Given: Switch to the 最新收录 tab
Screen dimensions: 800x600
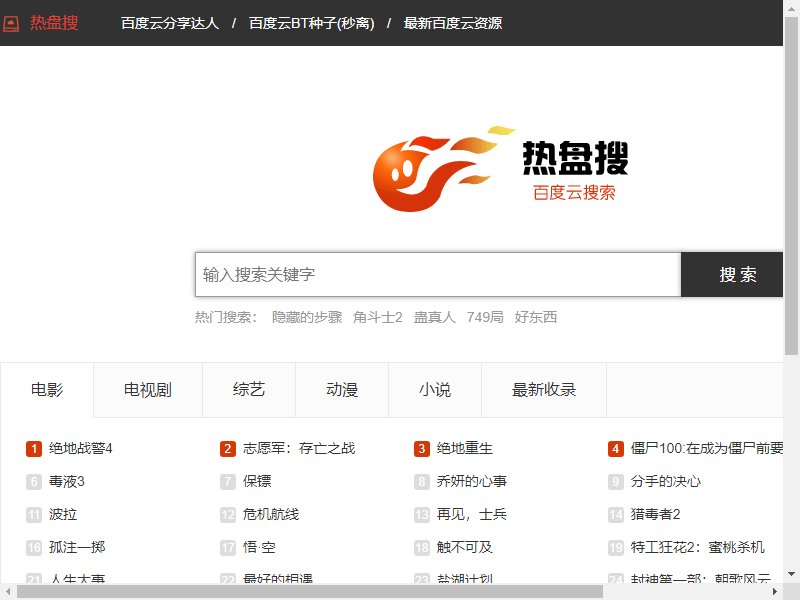Looking at the screenshot, I should [544, 390].
